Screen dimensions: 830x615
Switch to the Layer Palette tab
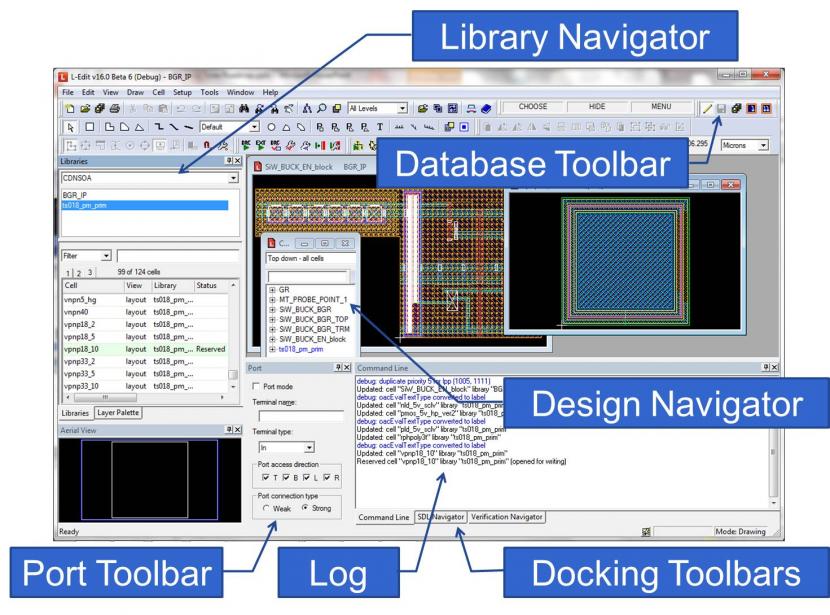click(x=118, y=413)
